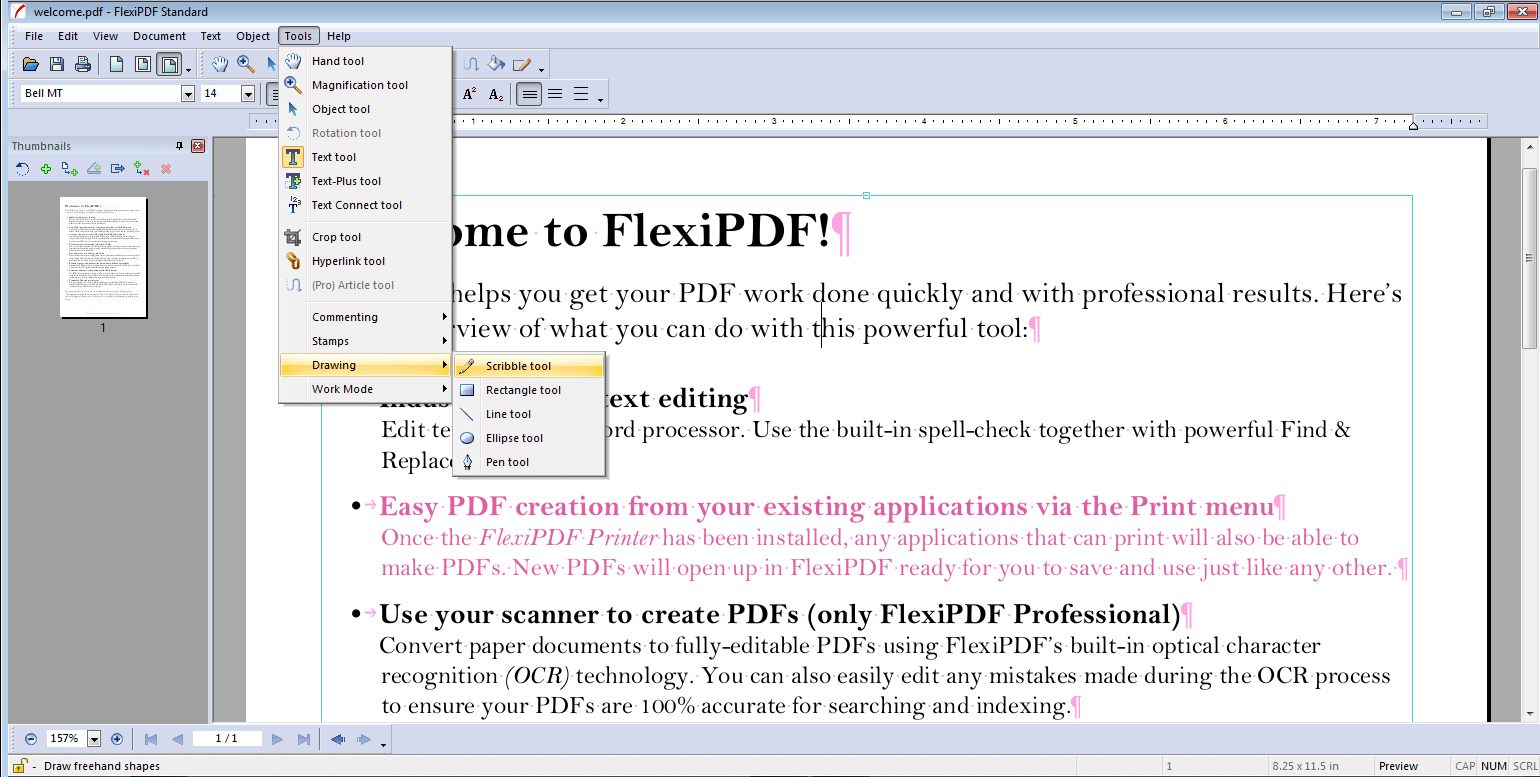Open the font size 14 dropdown
1540x777 pixels.
point(248,94)
